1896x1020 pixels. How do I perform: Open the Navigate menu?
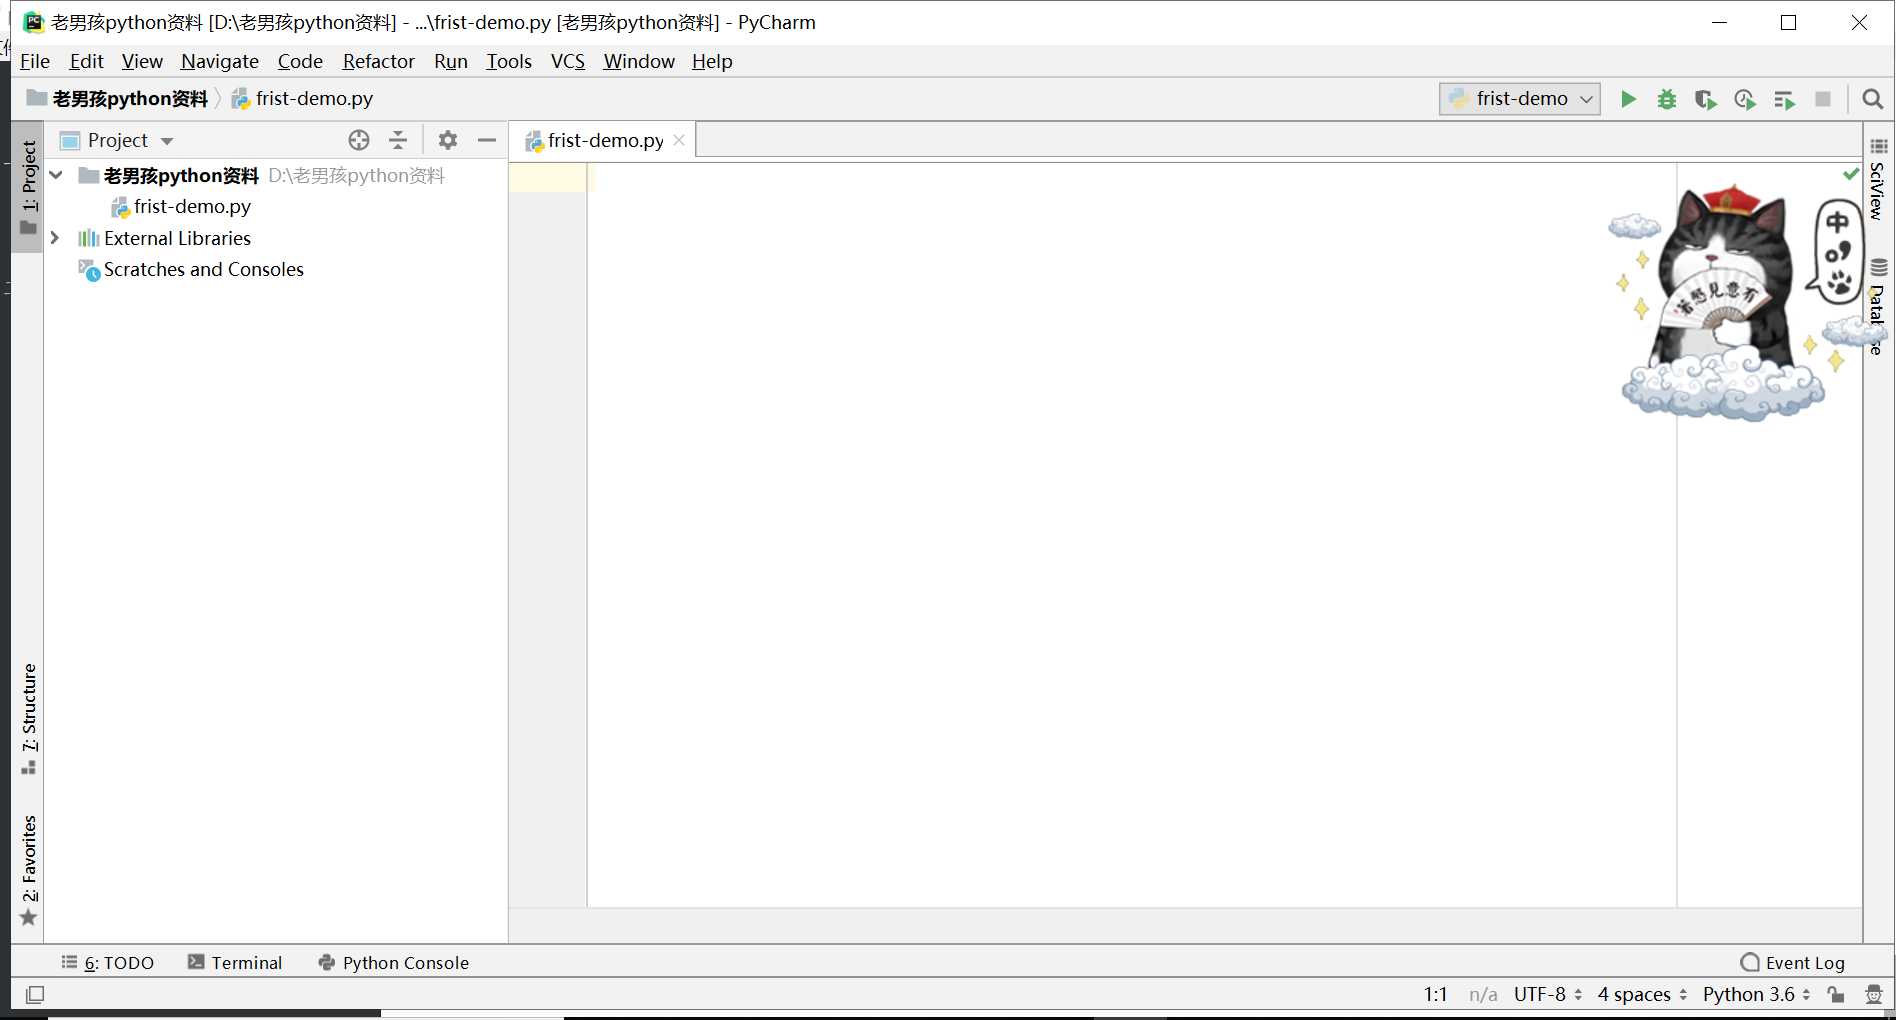(x=220, y=61)
